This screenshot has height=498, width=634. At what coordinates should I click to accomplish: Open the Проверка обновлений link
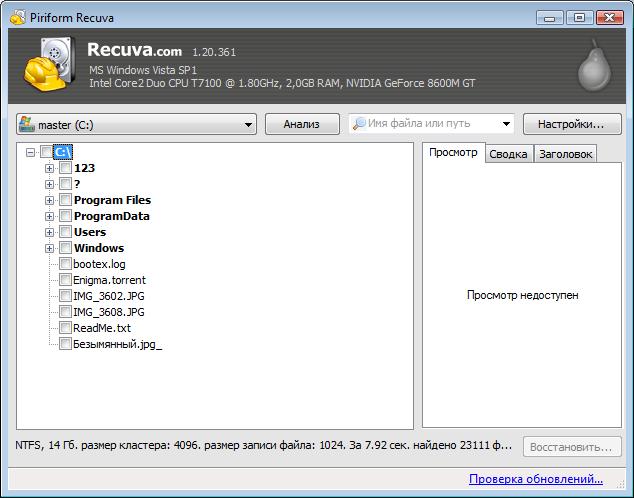click(x=536, y=479)
